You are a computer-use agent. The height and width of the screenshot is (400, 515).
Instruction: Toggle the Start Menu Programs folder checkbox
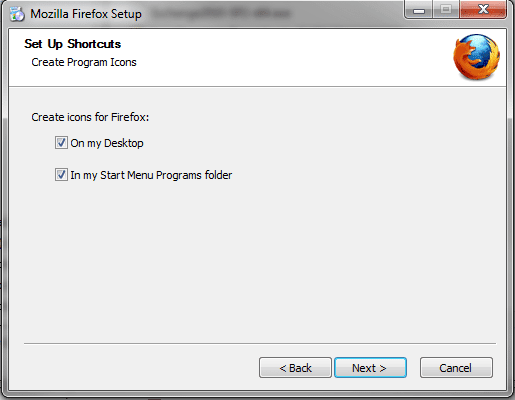point(61,175)
